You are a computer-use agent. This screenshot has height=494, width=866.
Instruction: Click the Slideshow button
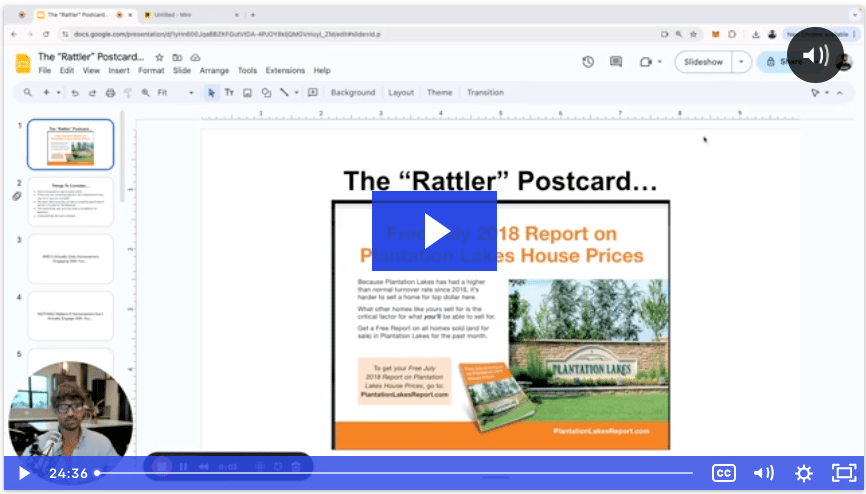(x=703, y=62)
